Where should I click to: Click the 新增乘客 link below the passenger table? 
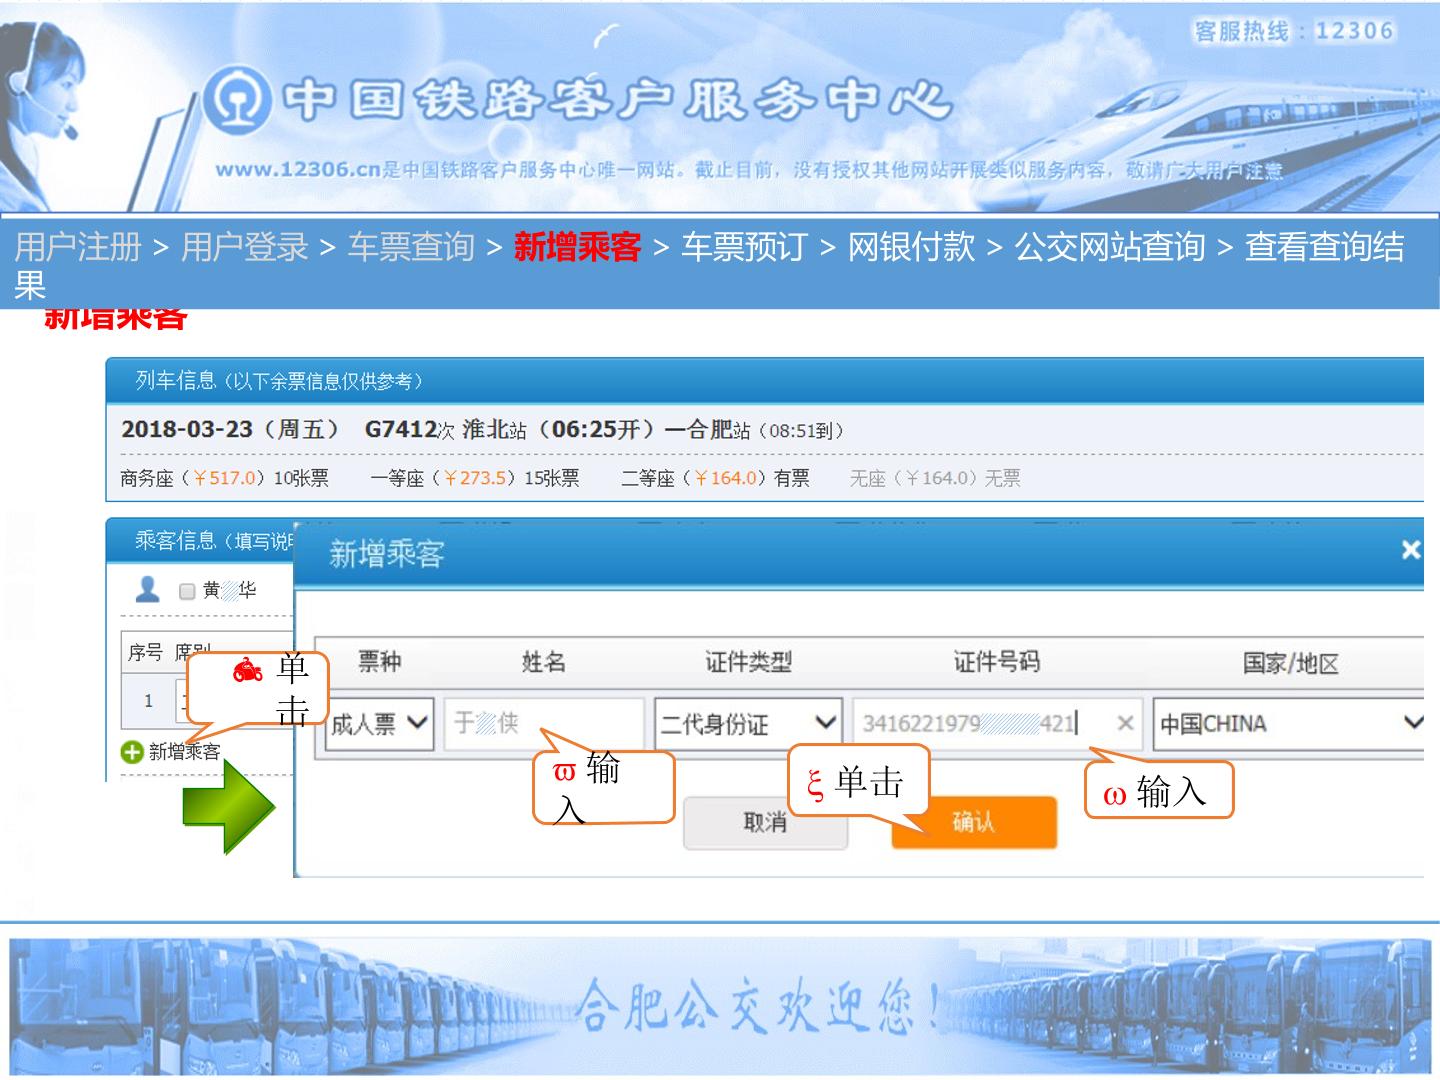184,752
